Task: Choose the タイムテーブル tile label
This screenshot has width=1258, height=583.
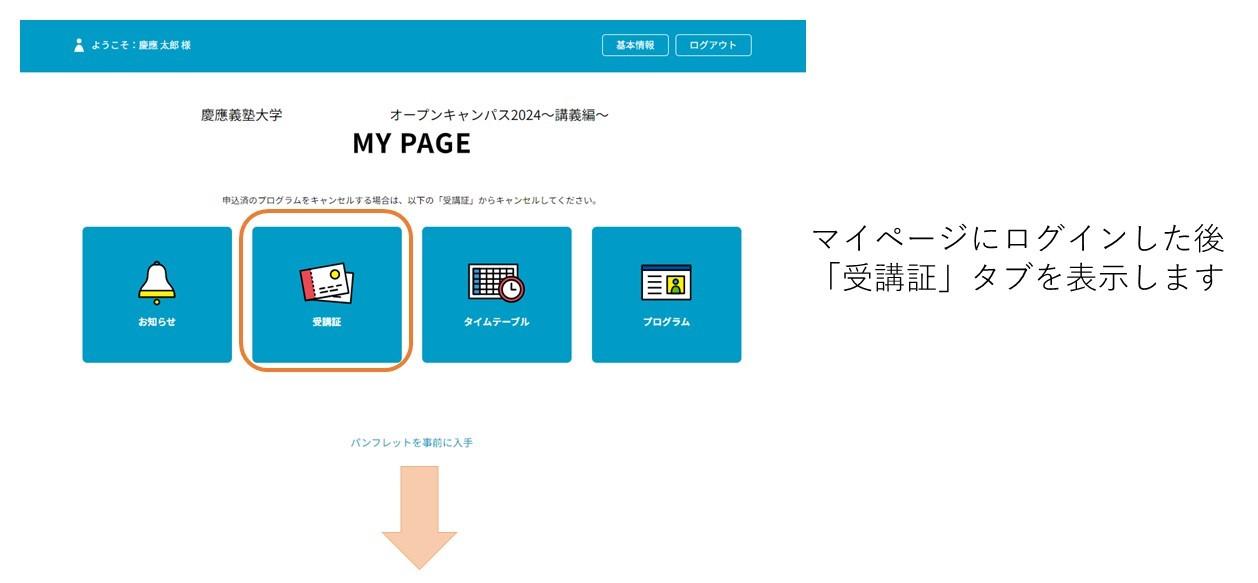Action: click(x=496, y=322)
